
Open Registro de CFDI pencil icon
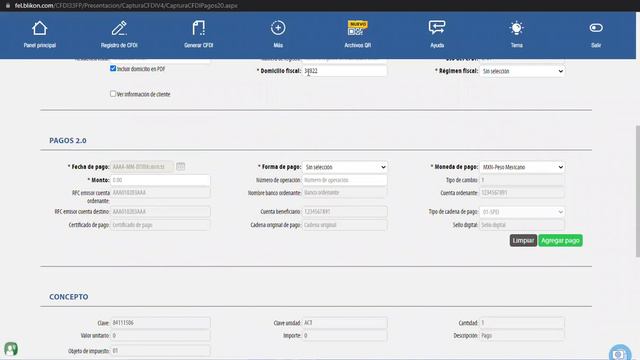pos(119,28)
